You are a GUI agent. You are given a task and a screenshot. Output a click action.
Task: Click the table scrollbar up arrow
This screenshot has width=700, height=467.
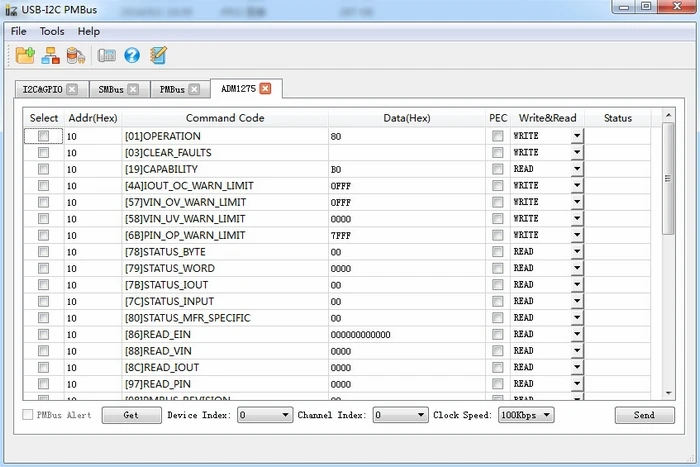tap(668, 115)
